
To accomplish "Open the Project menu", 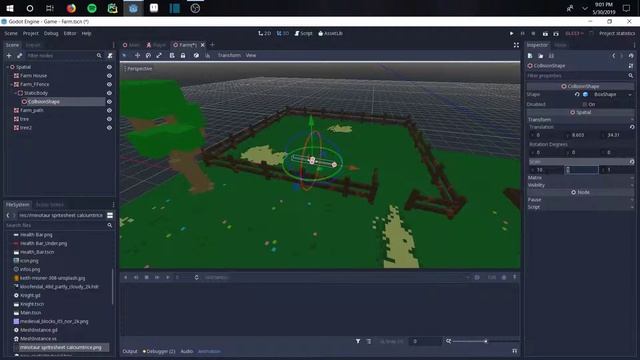I will 31,33.
